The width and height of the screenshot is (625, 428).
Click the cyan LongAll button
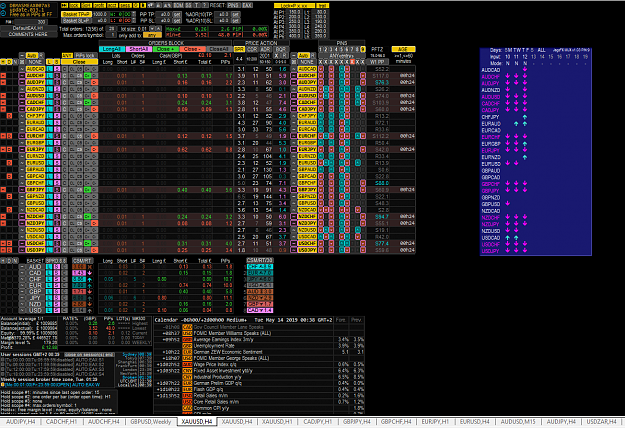(x=112, y=49)
